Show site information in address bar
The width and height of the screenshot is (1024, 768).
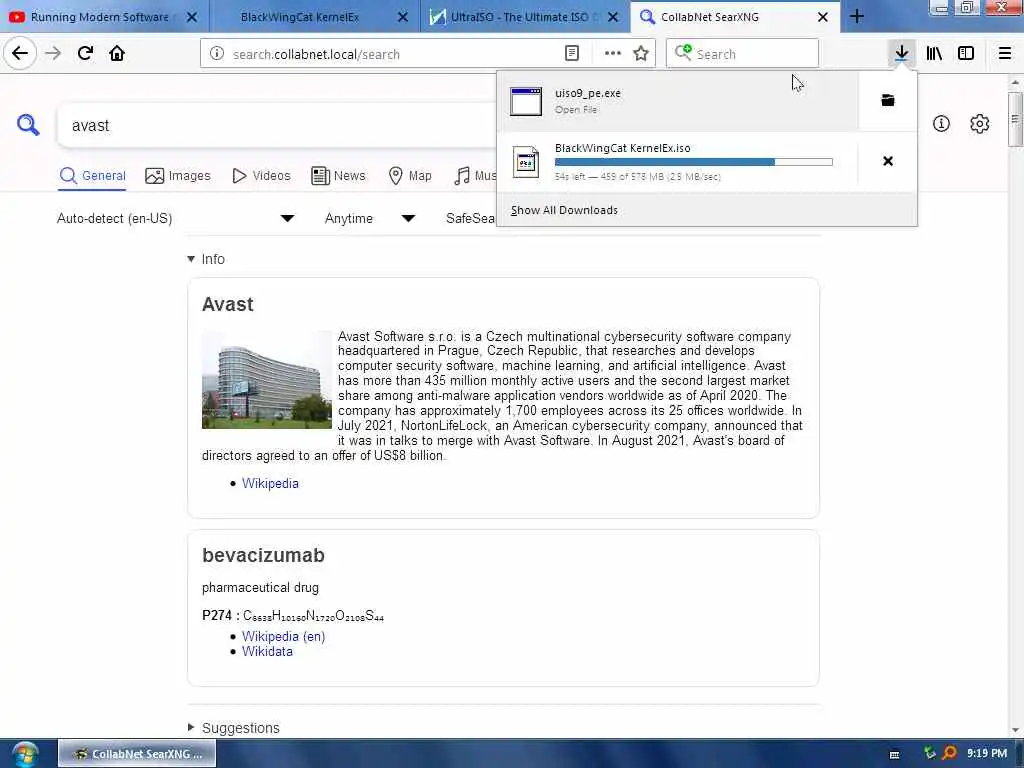pyautogui.click(x=217, y=54)
